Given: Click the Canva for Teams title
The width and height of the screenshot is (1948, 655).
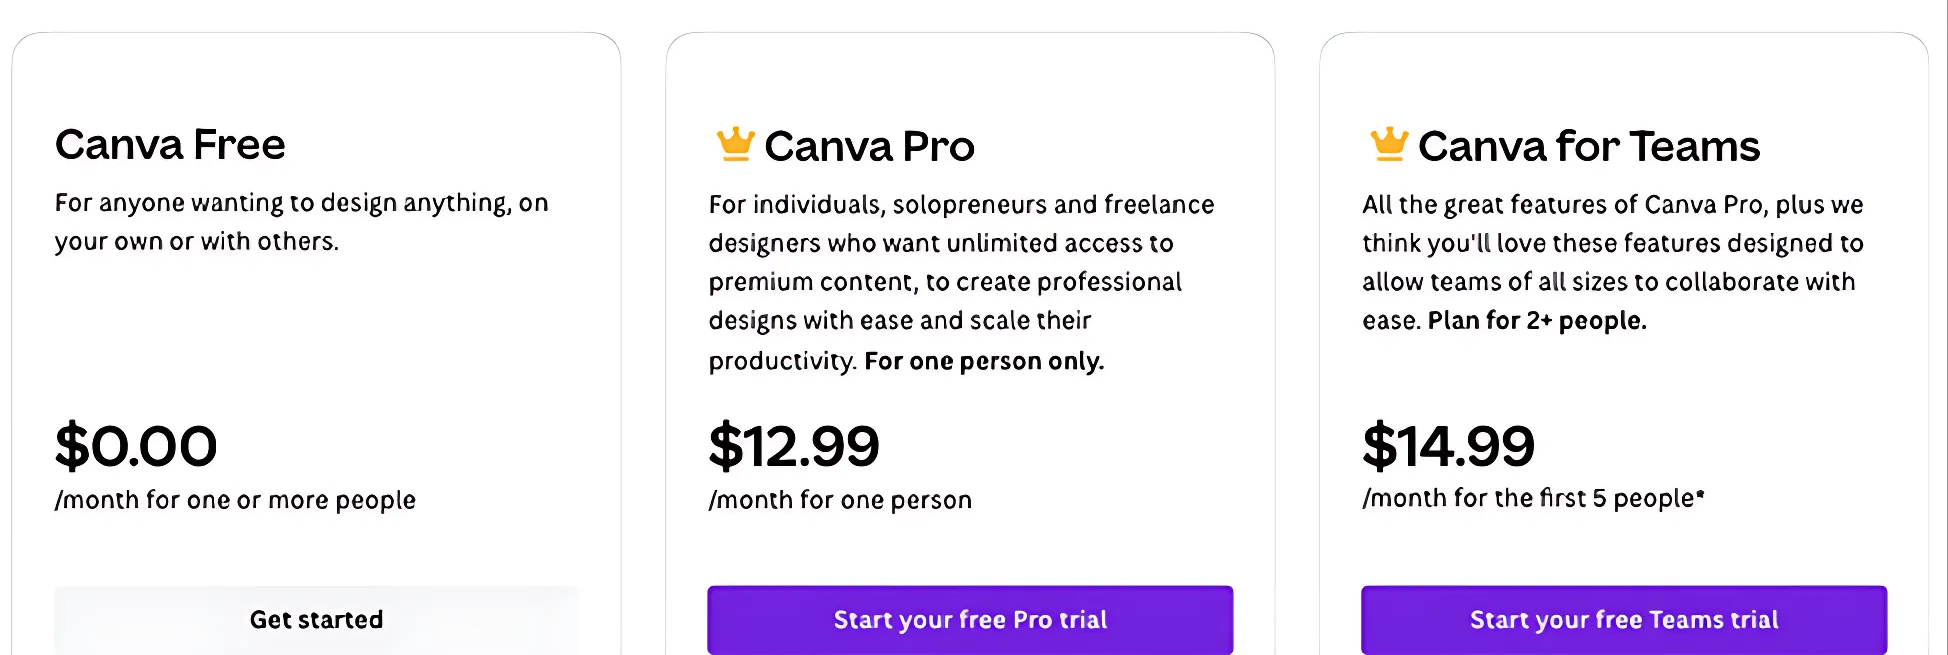Looking at the screenshot, I should (x=1588, y=147).
